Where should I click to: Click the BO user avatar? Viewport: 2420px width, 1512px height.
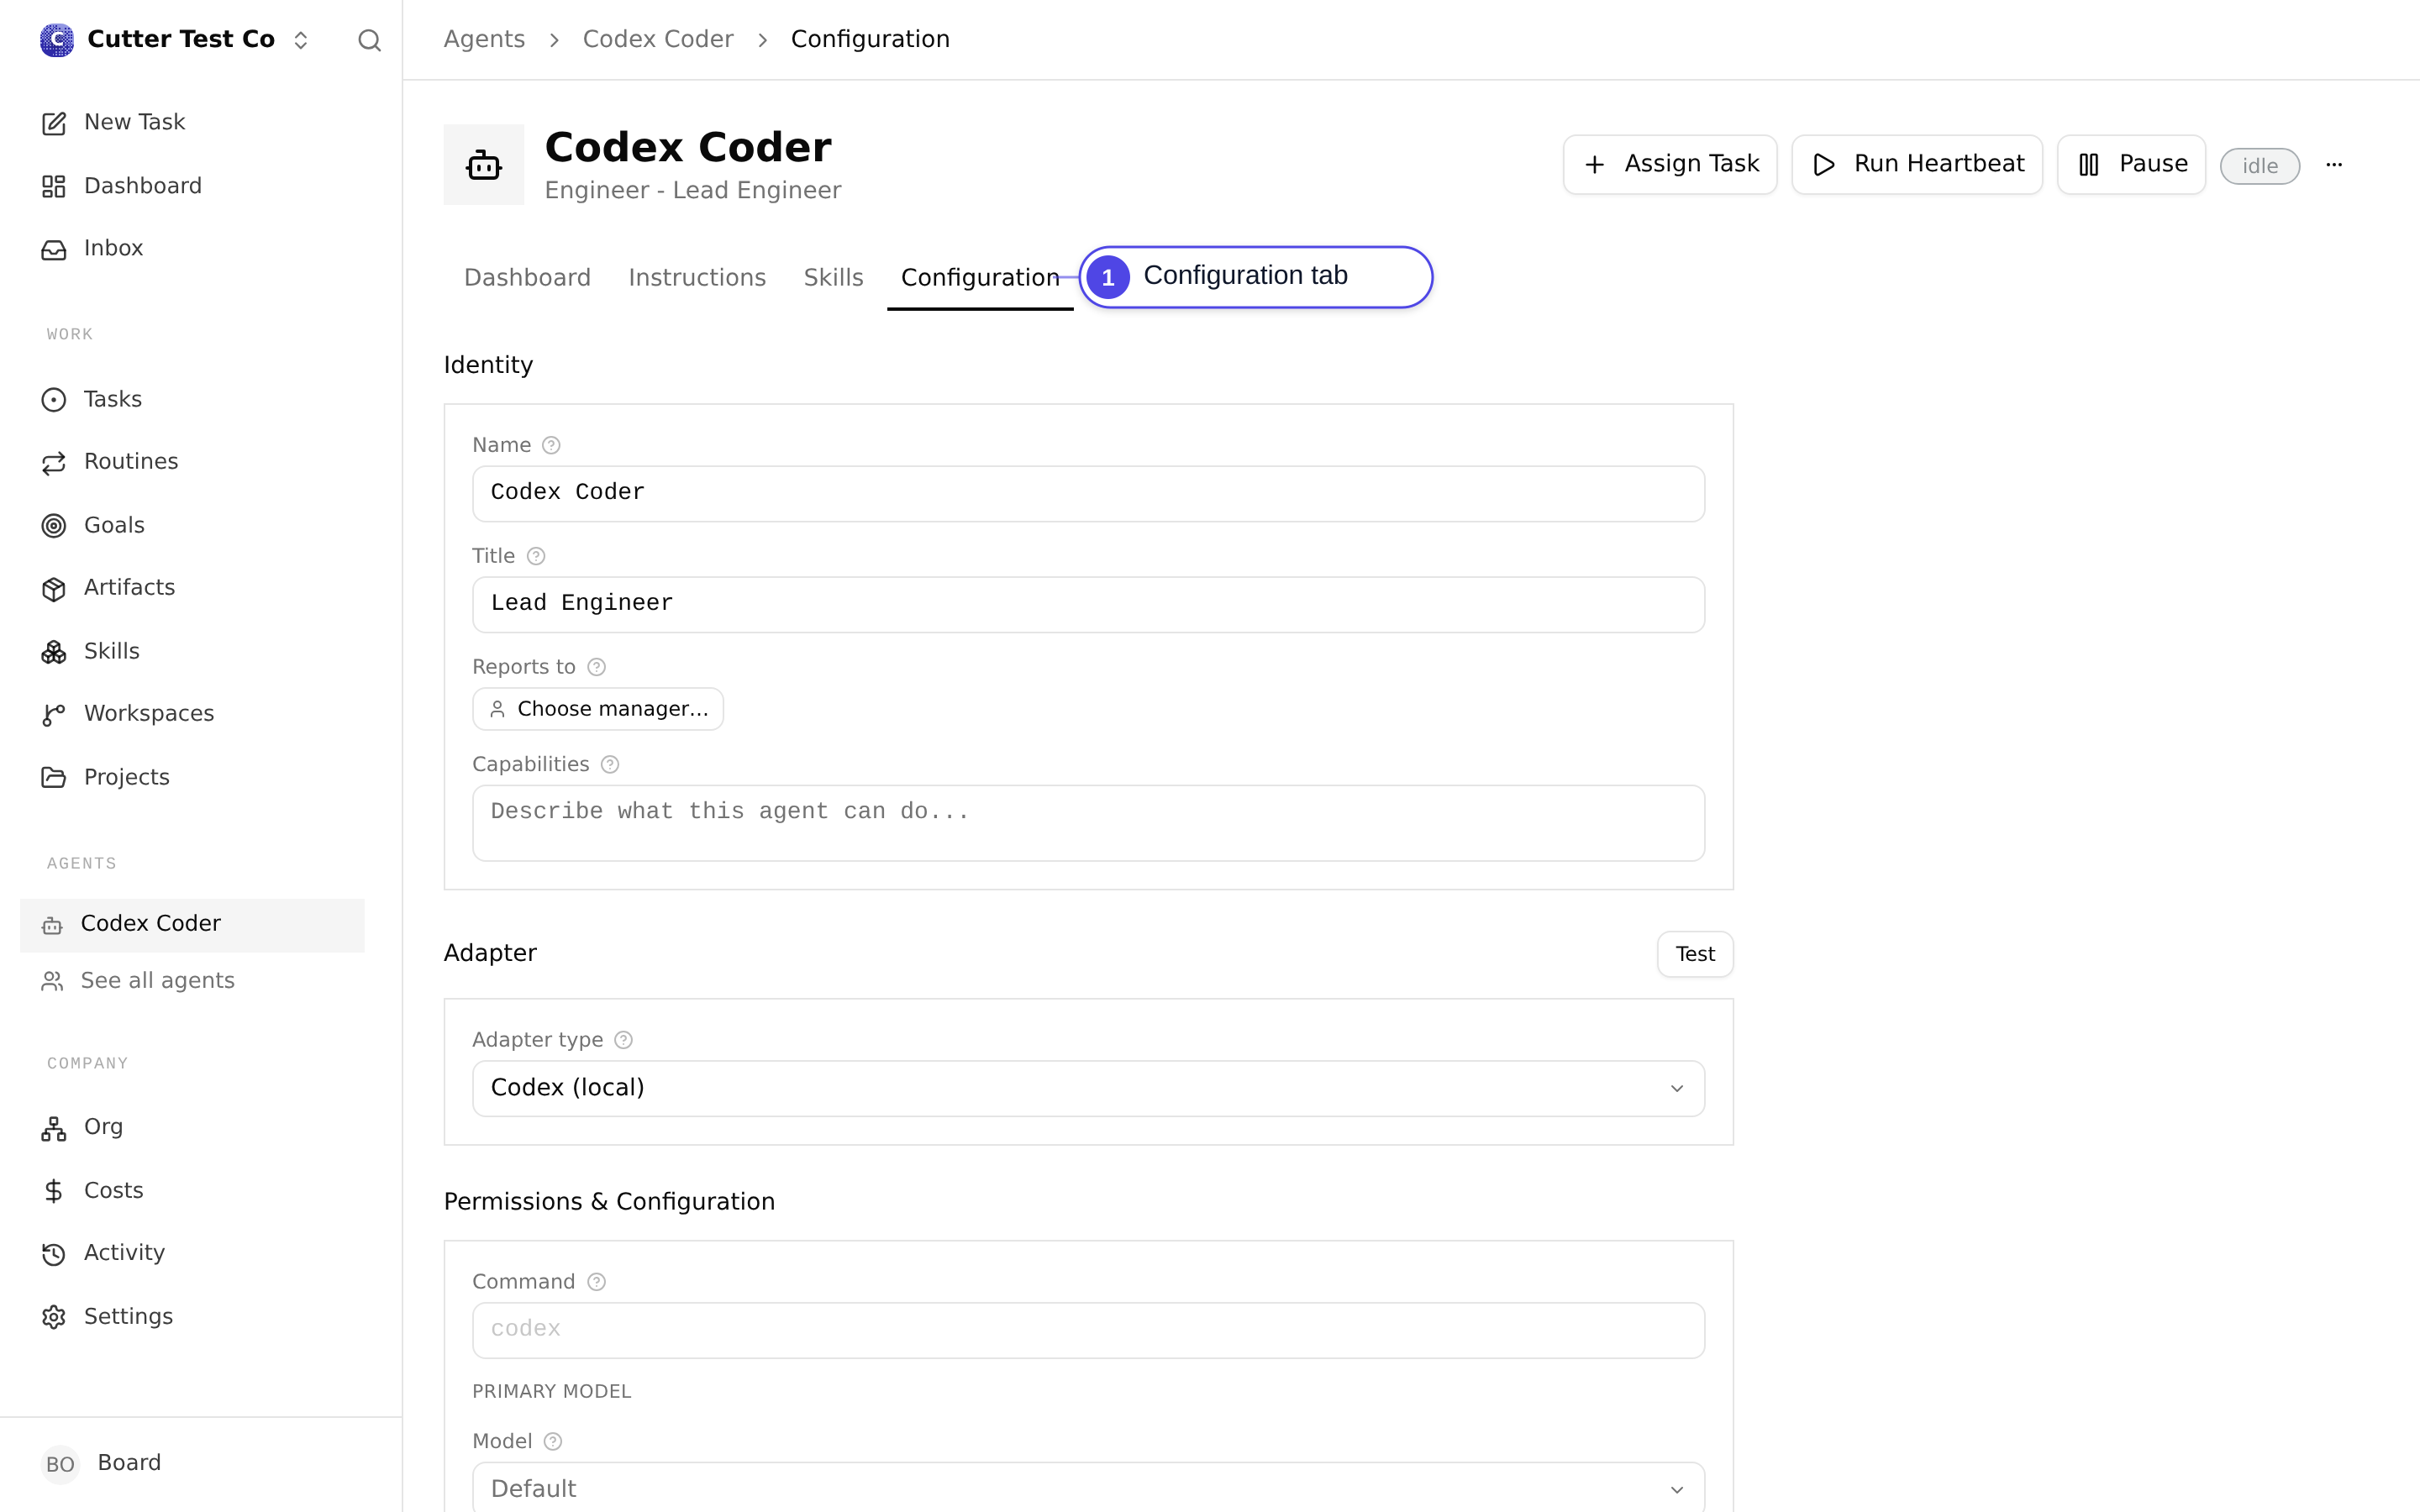click(60, 1464)
